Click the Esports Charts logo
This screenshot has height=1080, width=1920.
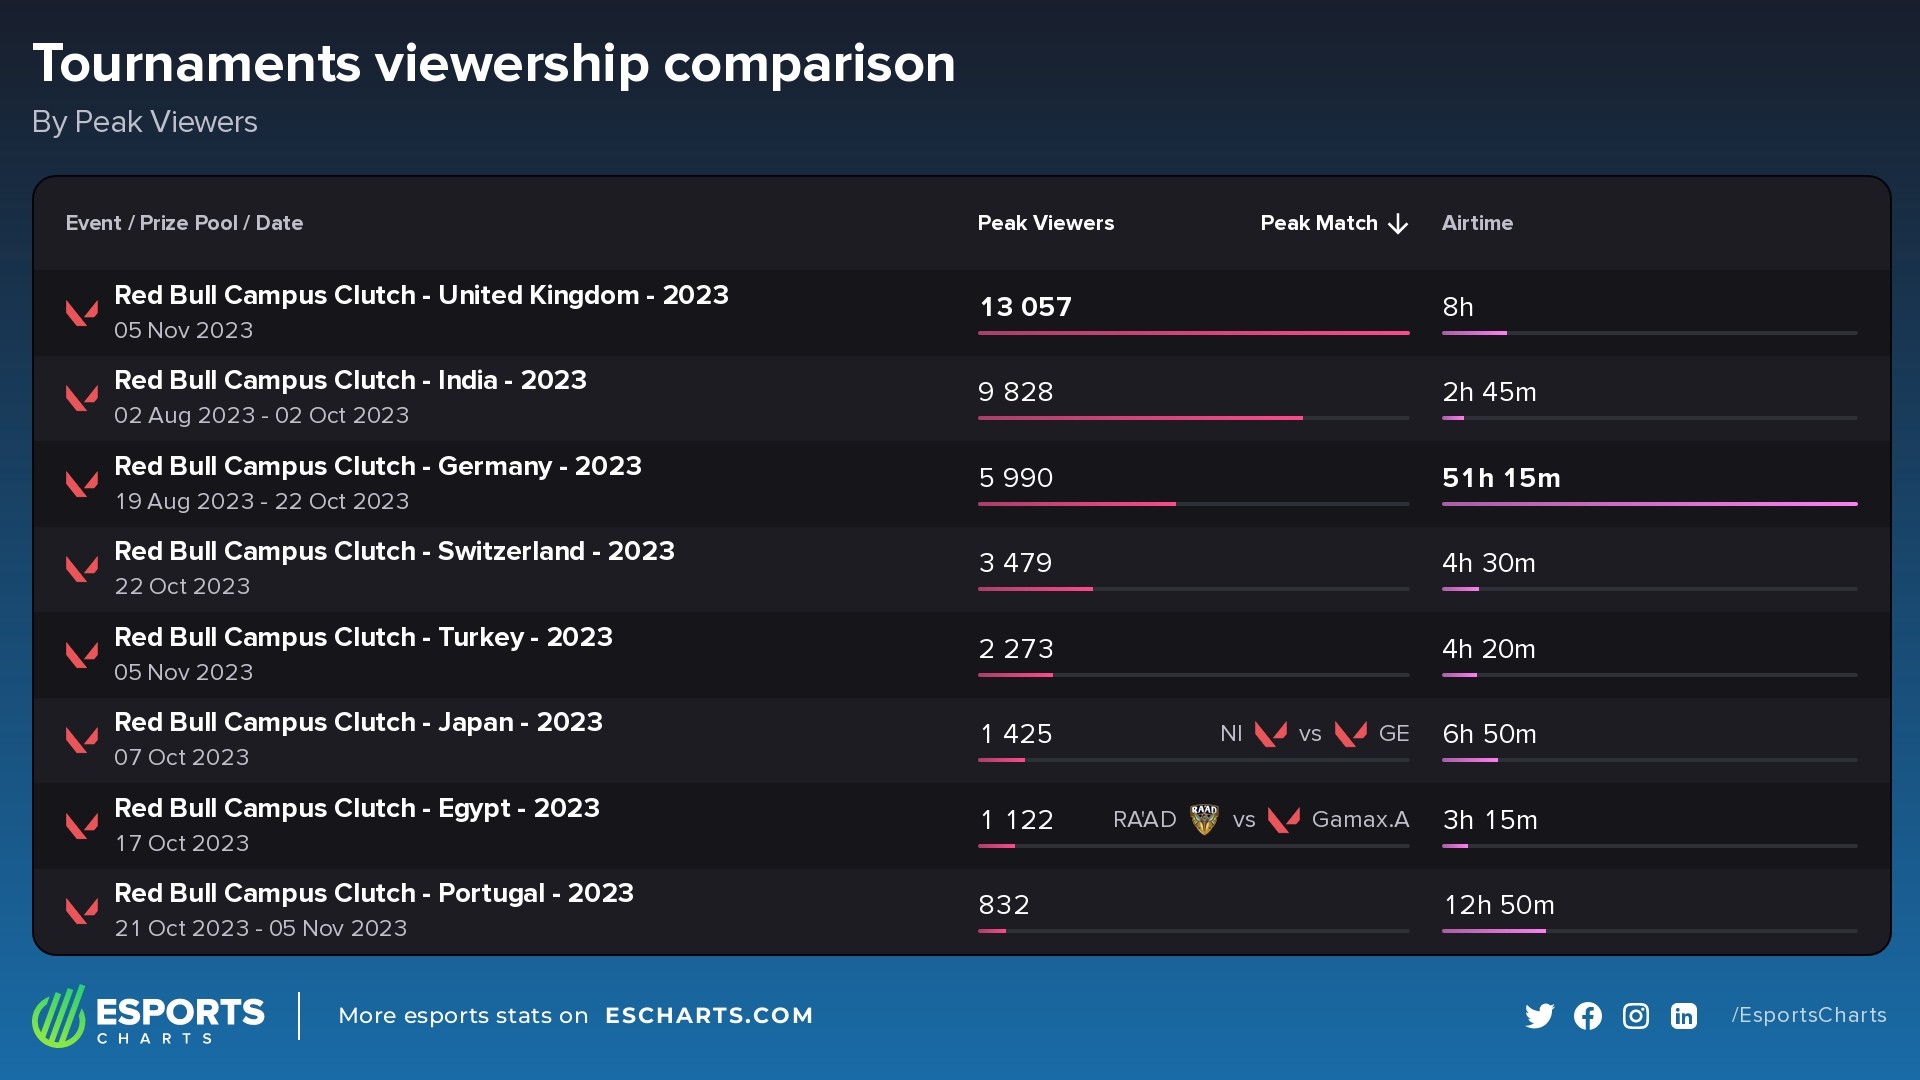pyautogui.click(x=148, y=1016)
